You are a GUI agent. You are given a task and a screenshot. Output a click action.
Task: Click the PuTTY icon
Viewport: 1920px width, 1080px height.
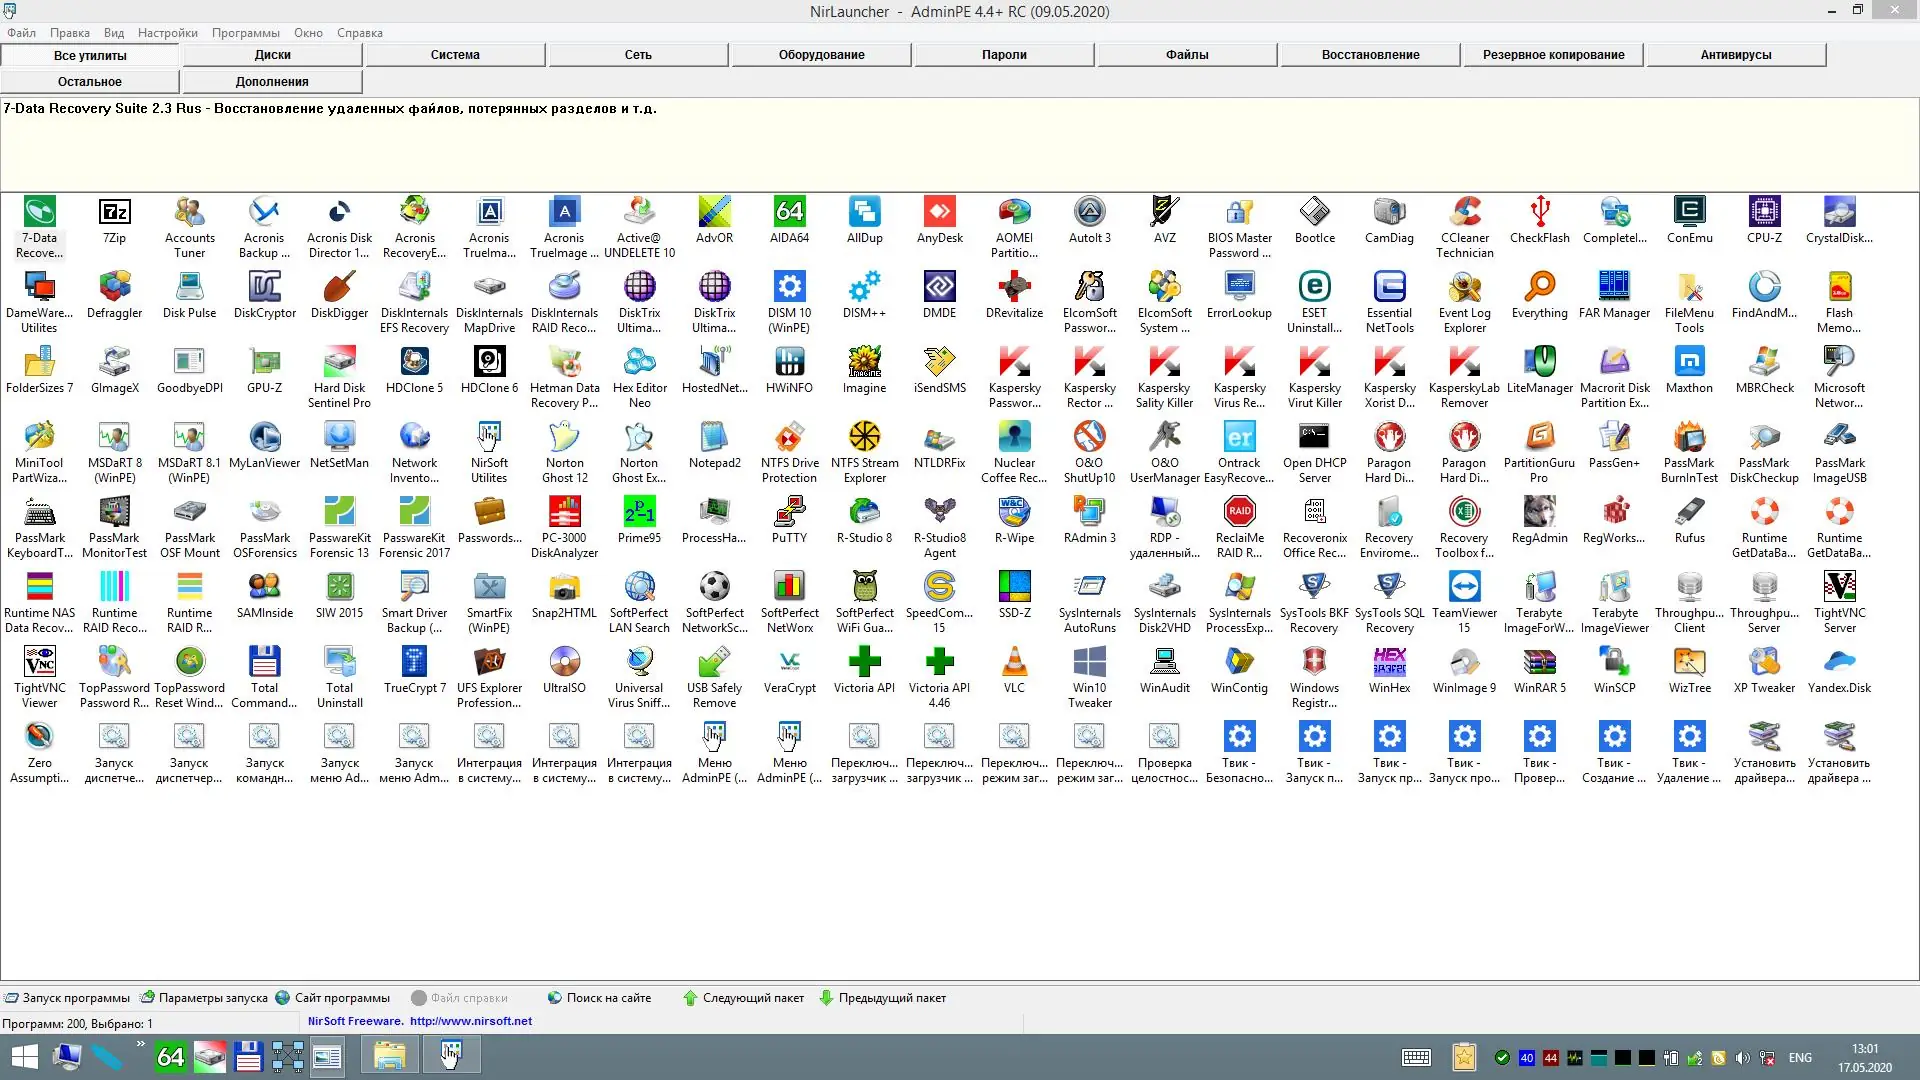789,512
